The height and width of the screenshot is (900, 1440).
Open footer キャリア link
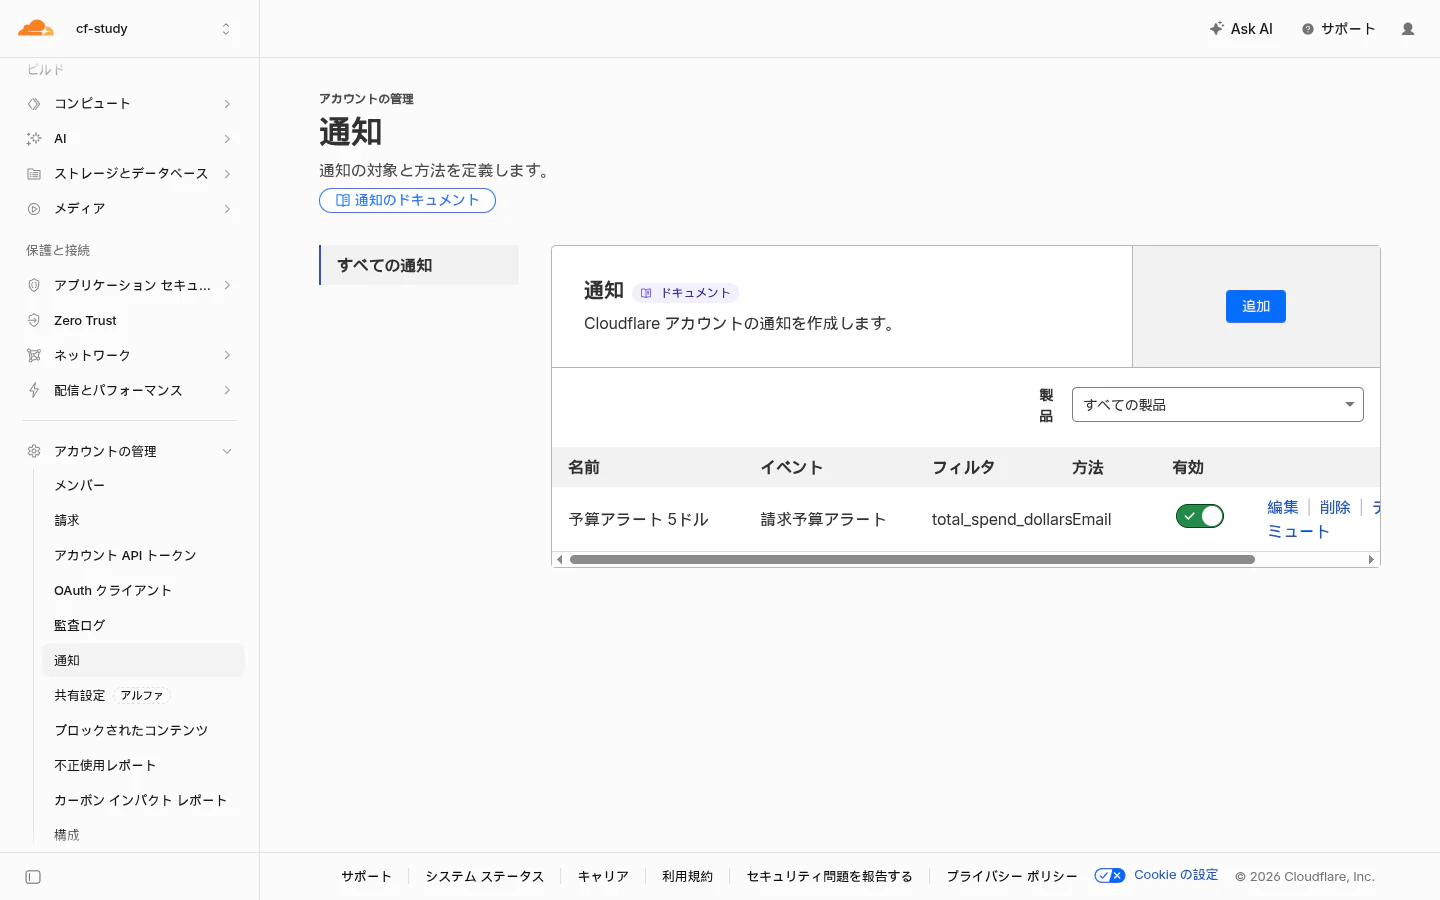click(603, 876)
